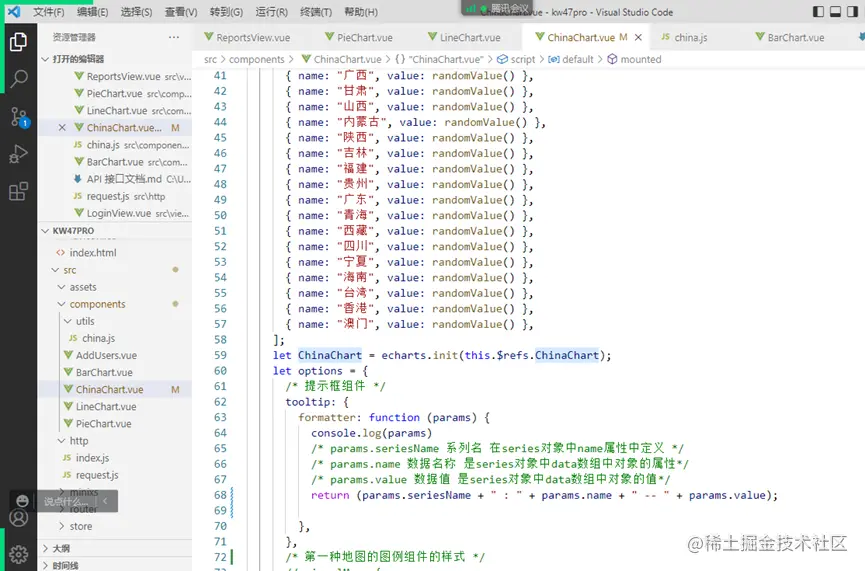Open the Accounts icon in activity bar
Image resolution: width=865 pixels, height=571 pixels.
pyautogui.click(x=19, y=518)
